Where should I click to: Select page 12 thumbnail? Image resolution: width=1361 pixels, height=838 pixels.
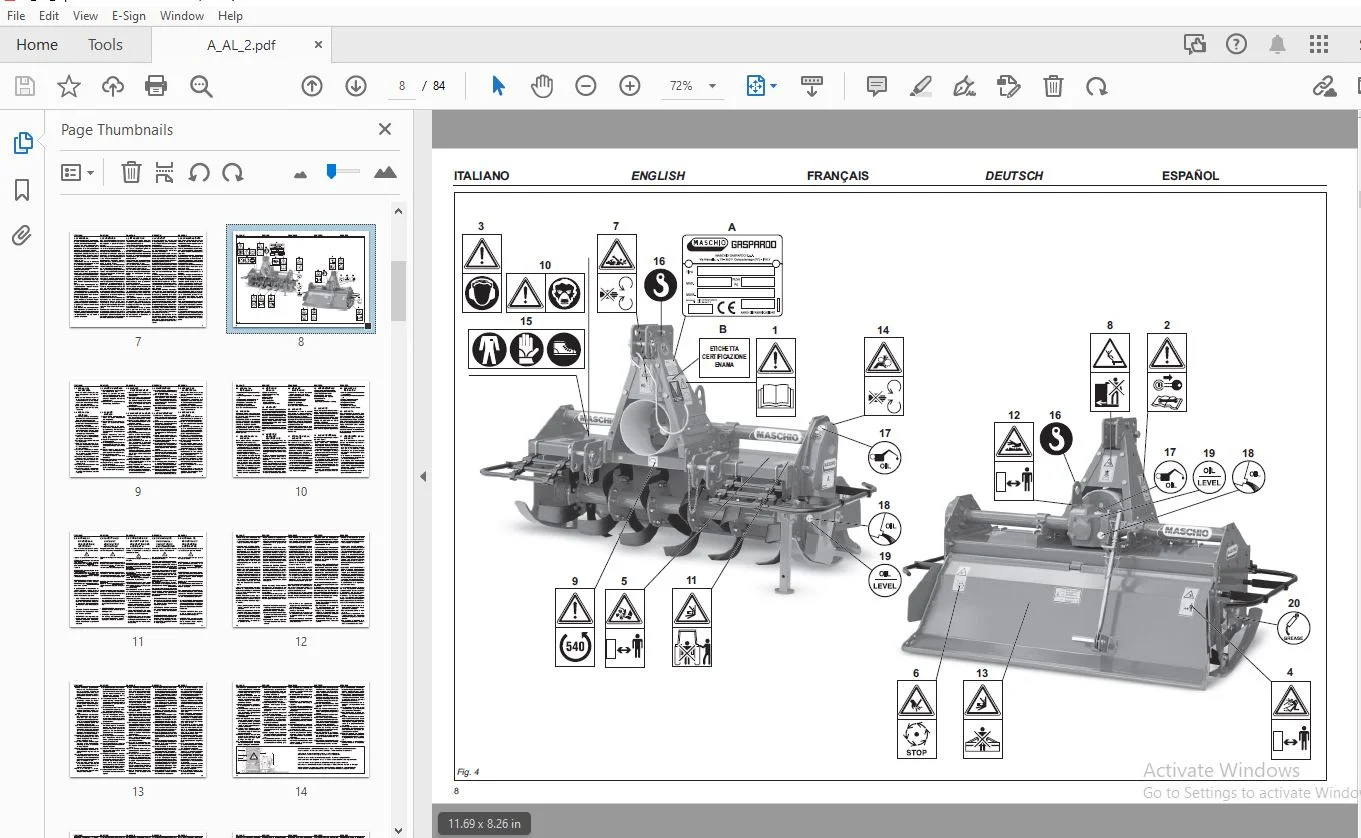click(301, 579)
